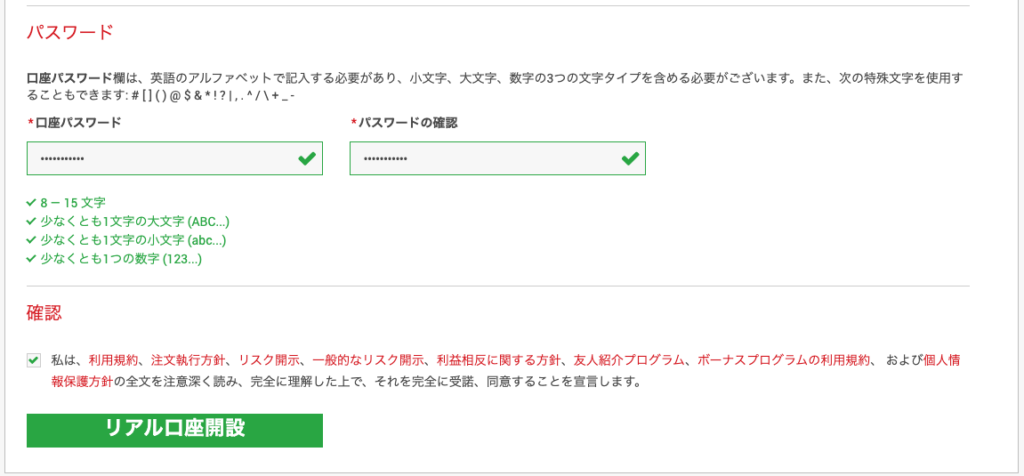Uncheck the terms agreement checkbox
Screen dimensions: 1024x476
tap(34, 360)
